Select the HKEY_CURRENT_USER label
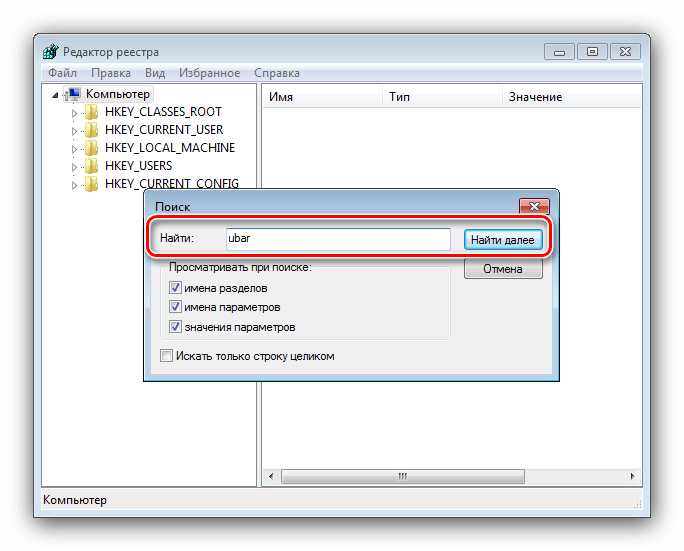This screenshot has width=684, height=551. [164, 130]
